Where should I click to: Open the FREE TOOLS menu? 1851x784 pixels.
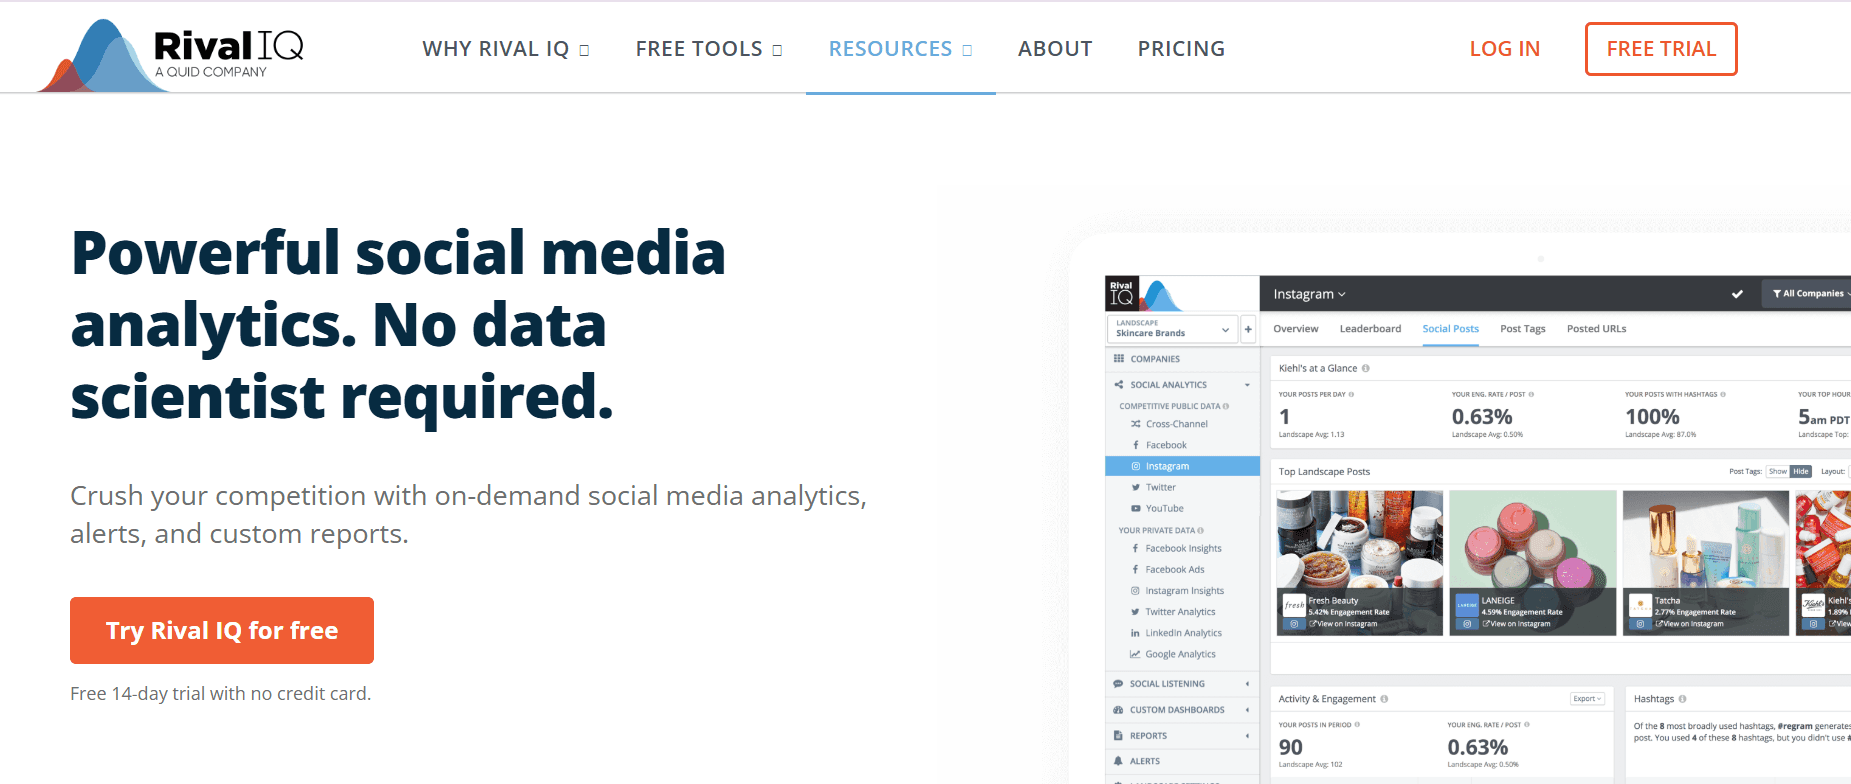709,49
